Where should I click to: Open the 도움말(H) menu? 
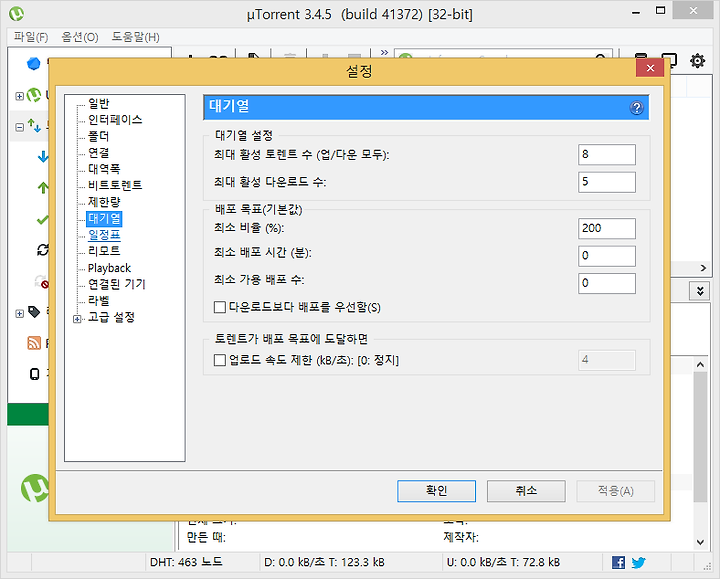[x=135, y=37]
